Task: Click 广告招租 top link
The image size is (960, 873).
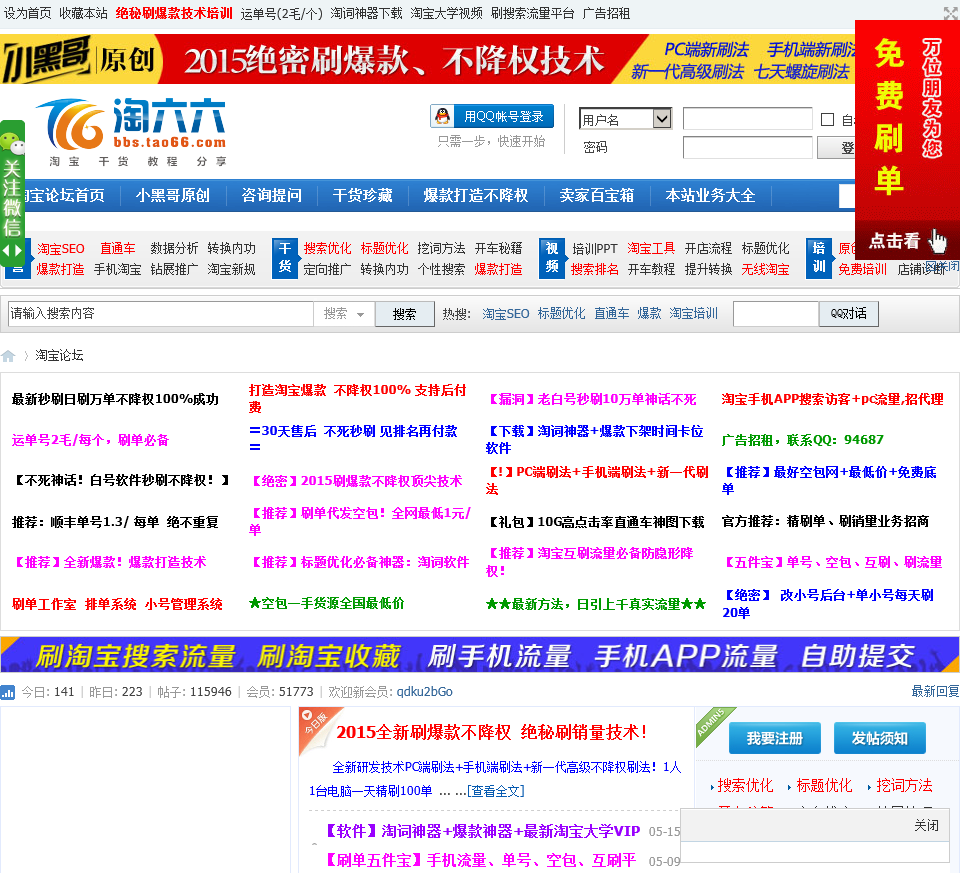Action: click(x=606, y=13)
